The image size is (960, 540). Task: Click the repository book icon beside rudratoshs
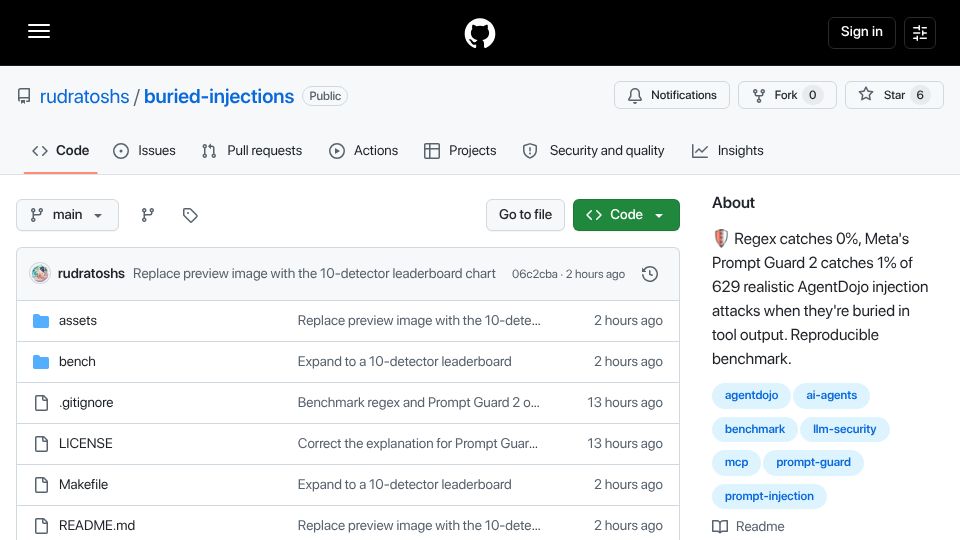pyautogui.click(x=24, y=96)
